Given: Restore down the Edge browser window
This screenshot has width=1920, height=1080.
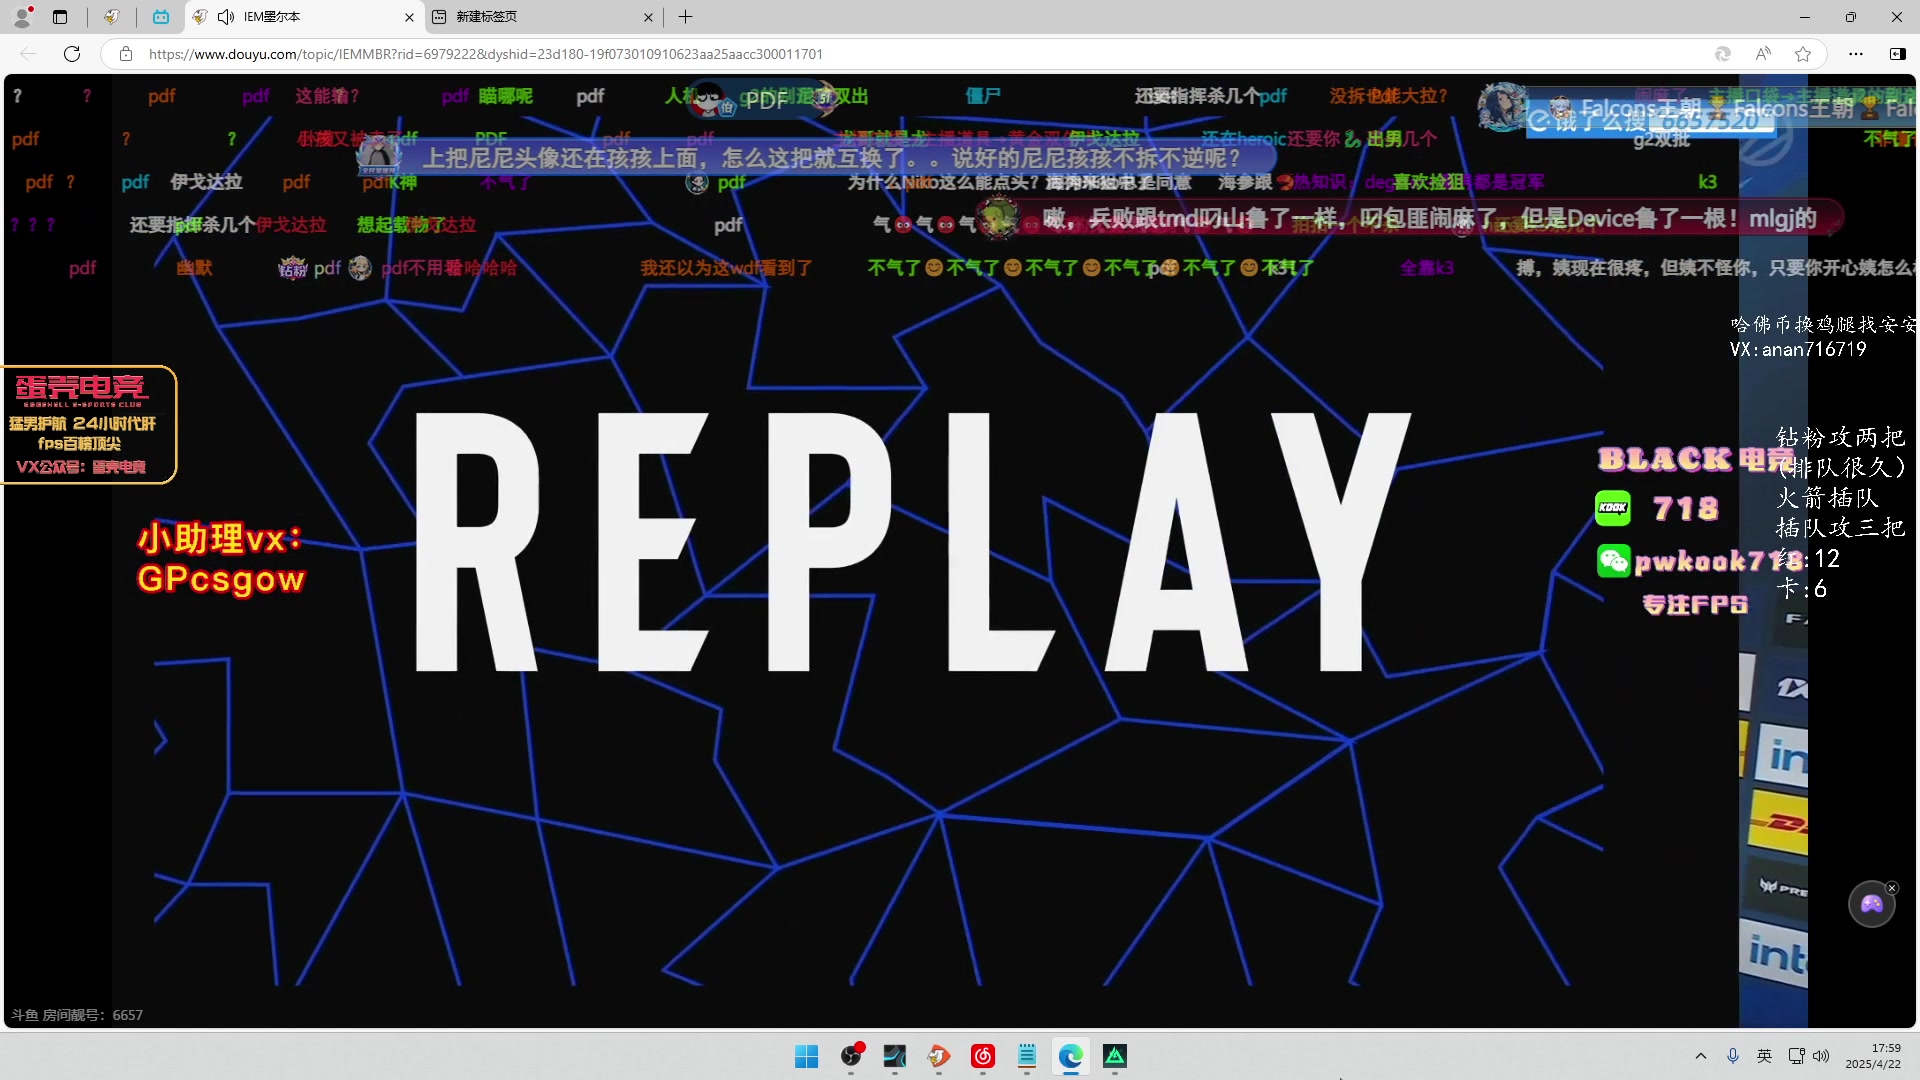Looking at the screenshot, I should tap(1851, 17).
